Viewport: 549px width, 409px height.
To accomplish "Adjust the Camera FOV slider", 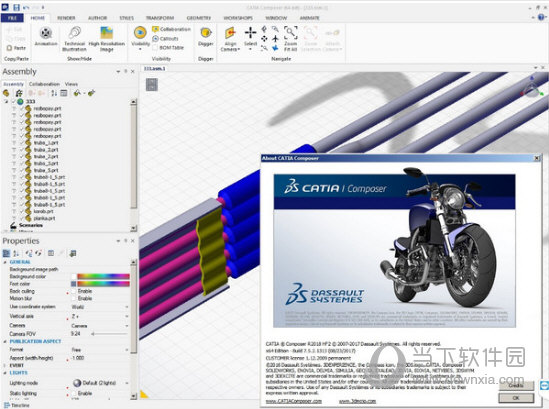I will pyautogui.click(x=109, y=334).
